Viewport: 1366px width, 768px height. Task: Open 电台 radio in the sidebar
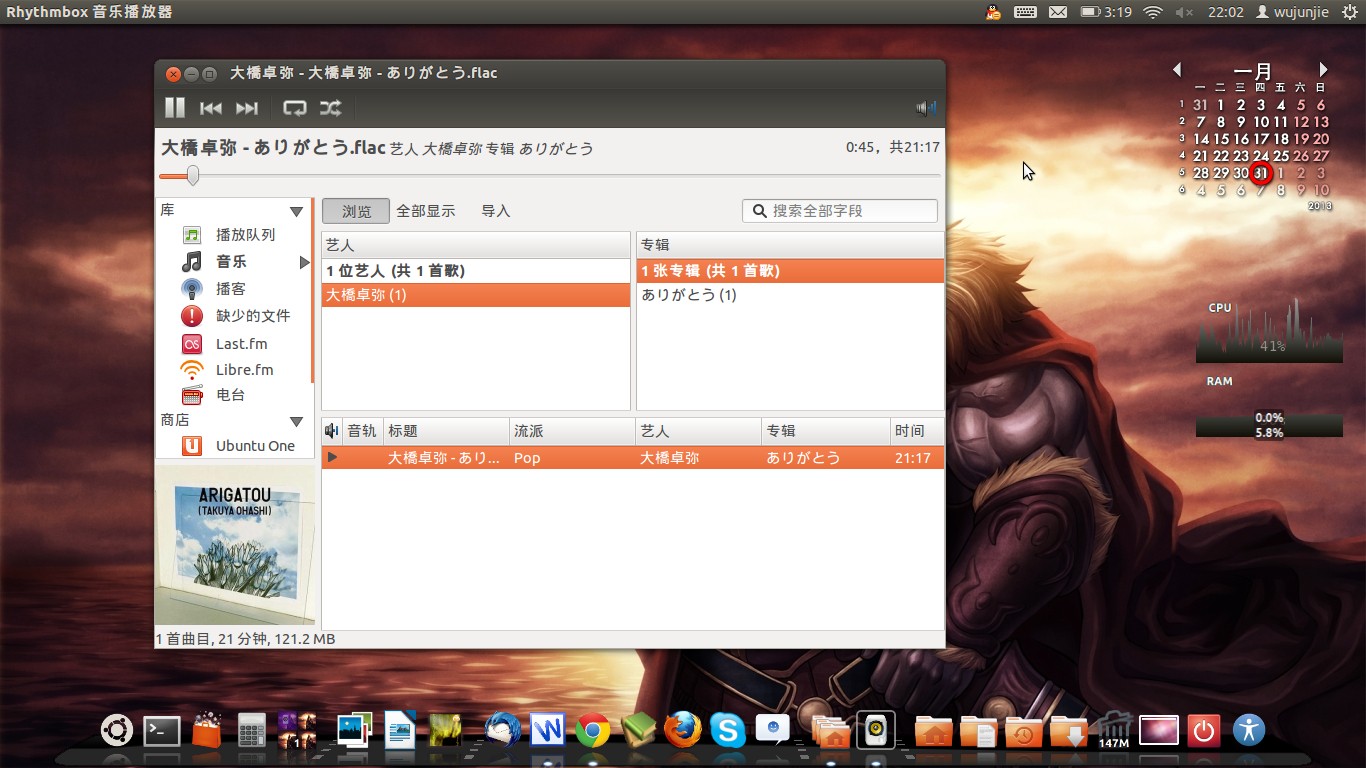point(230,395)
